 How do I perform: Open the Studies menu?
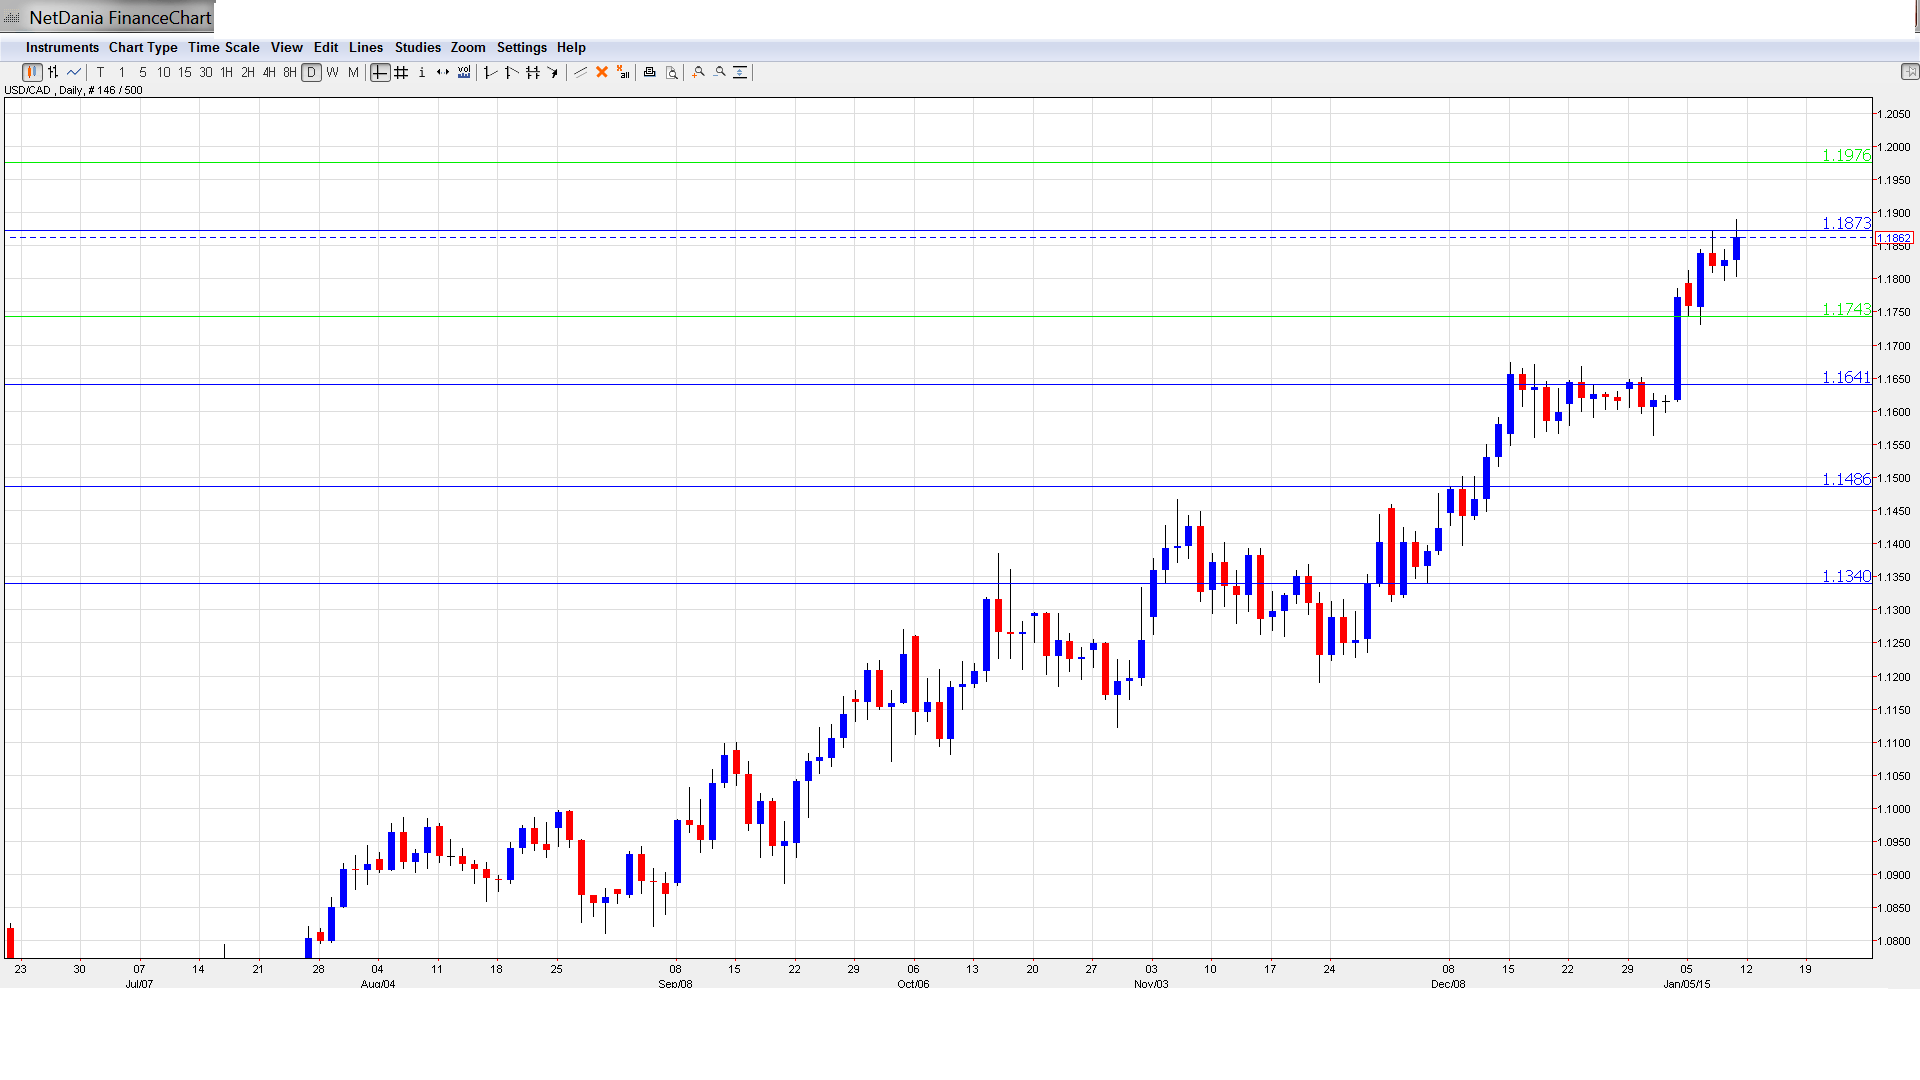pyautogui.click(x=417, y=47)
